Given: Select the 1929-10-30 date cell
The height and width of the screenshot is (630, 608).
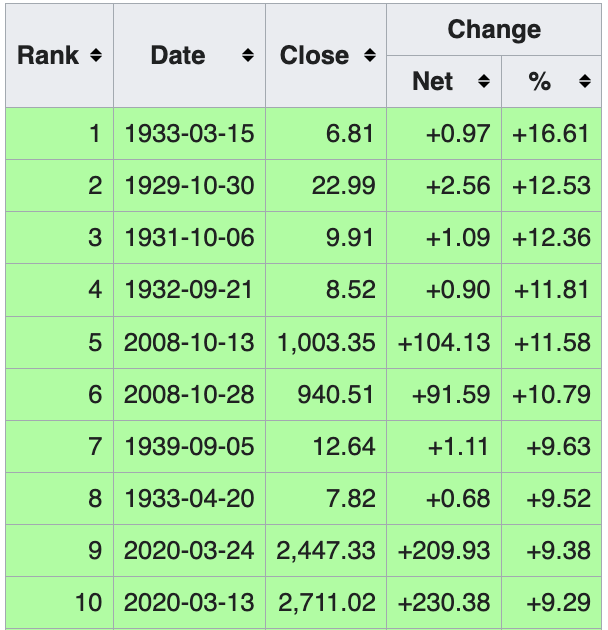Looking at the screenshot, I should coord(189,186).
